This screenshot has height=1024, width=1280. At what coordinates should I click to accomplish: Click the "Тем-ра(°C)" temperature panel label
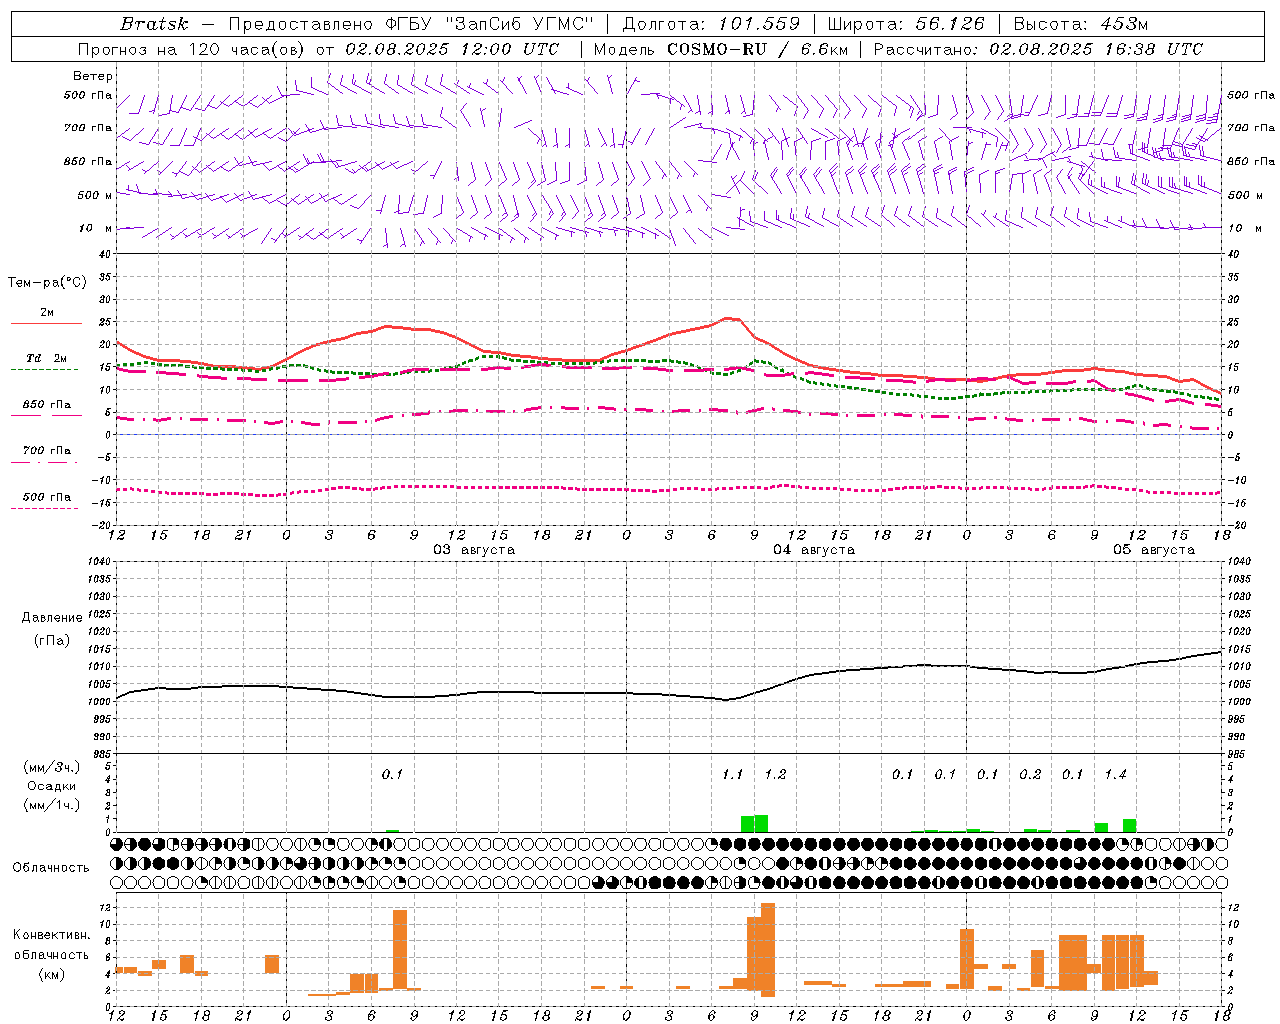point(47,283)
